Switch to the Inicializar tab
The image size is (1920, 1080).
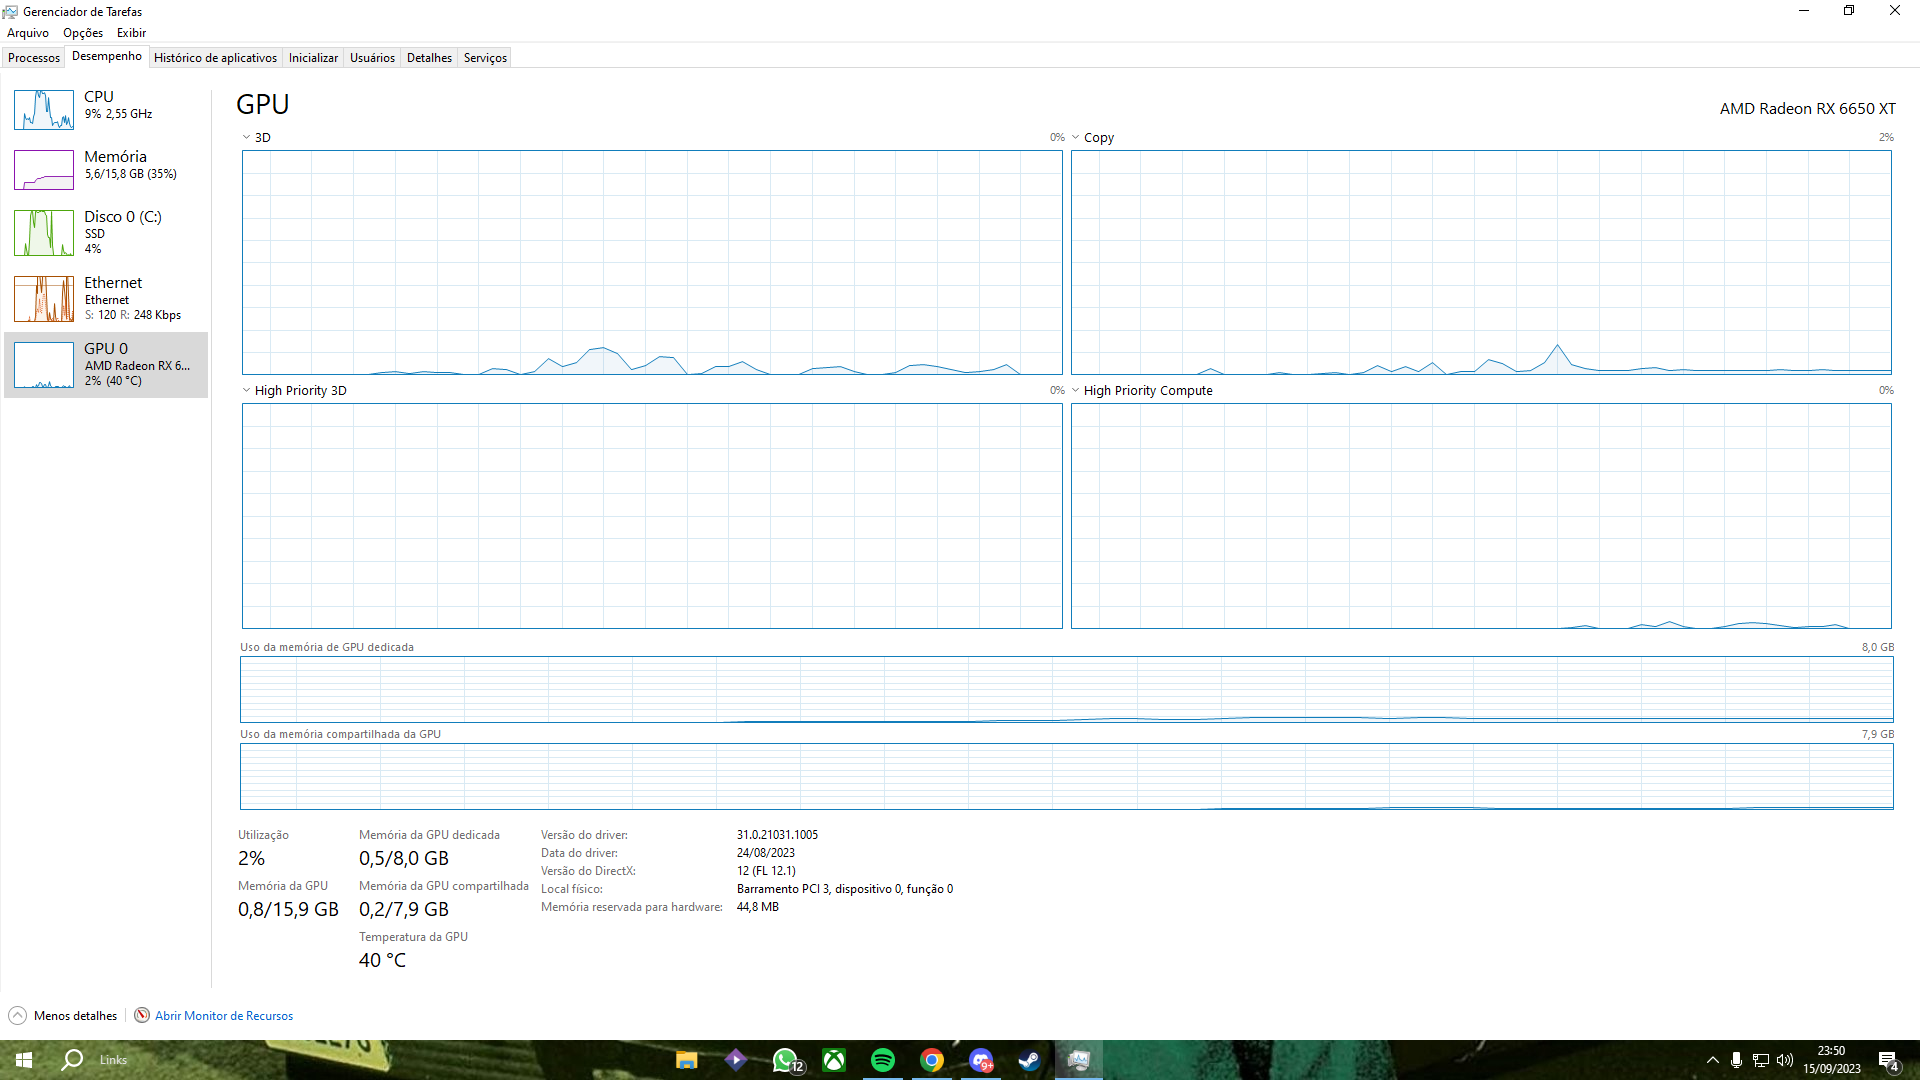pyautogui.click(x=313, y=58)
